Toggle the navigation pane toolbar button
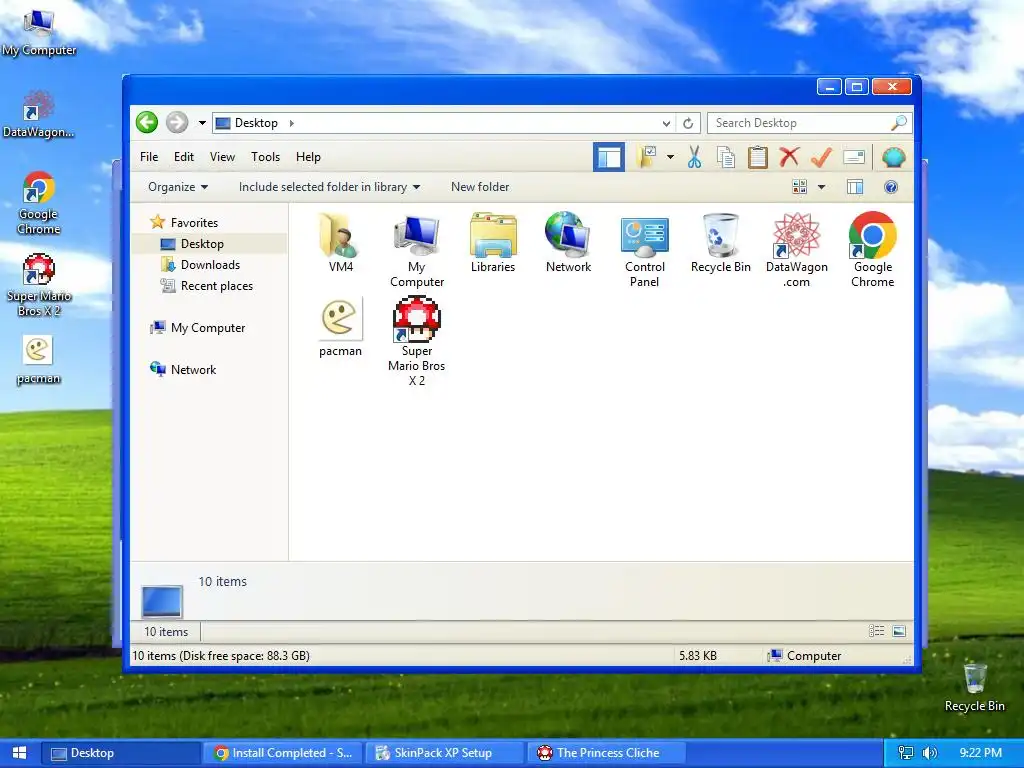 coord(609,157)
